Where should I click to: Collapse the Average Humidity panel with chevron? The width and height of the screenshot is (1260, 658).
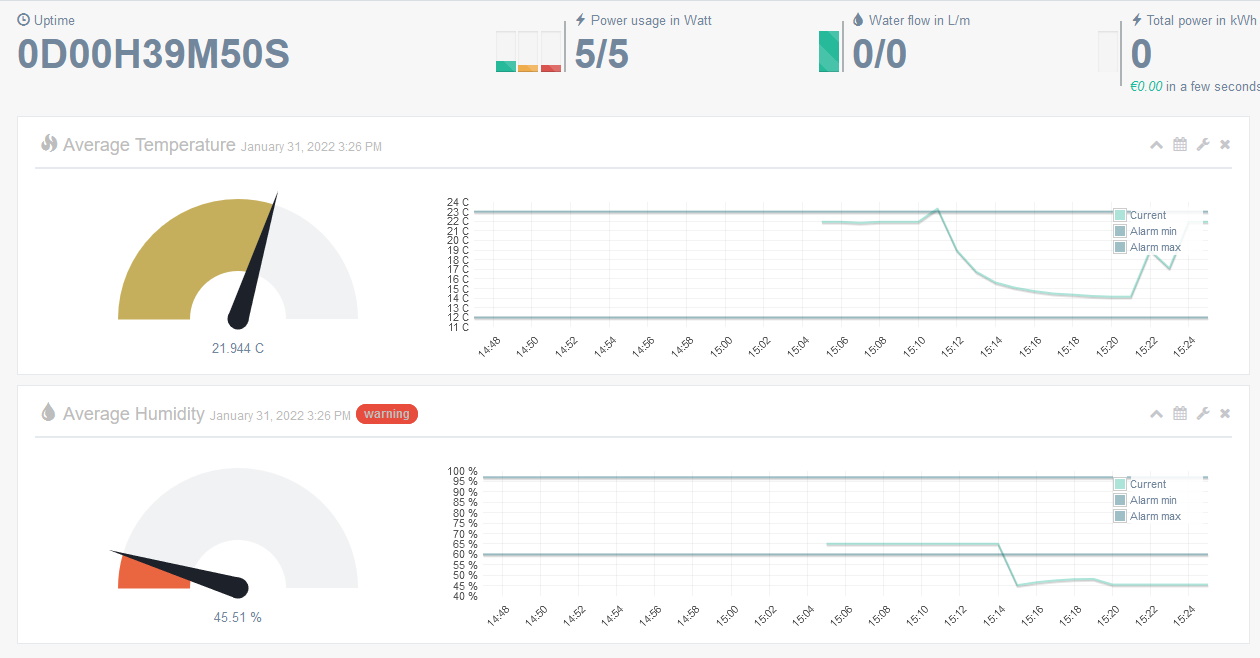(1156, 414)
